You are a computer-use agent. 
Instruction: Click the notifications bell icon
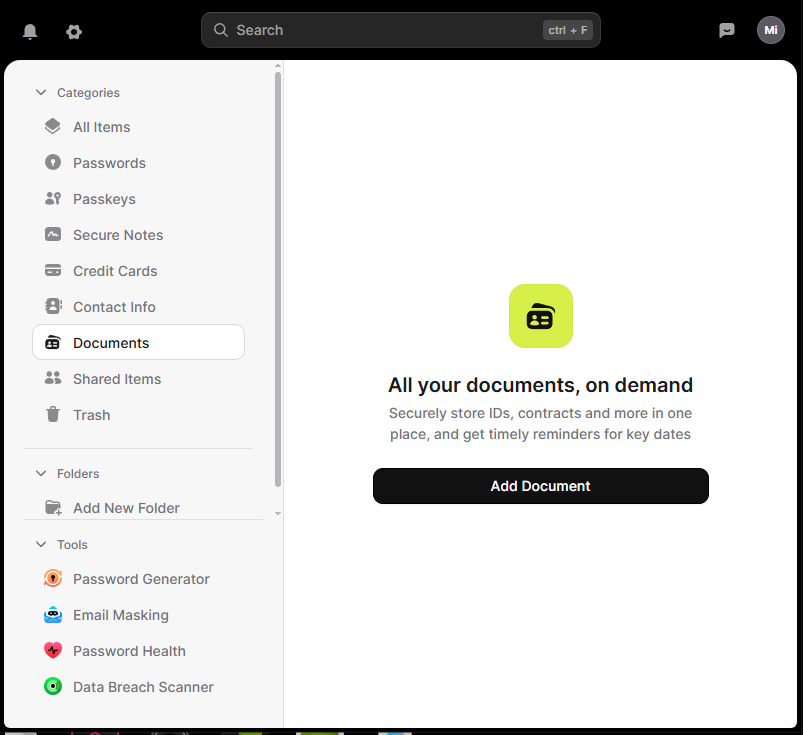click(x=30, y=31)
